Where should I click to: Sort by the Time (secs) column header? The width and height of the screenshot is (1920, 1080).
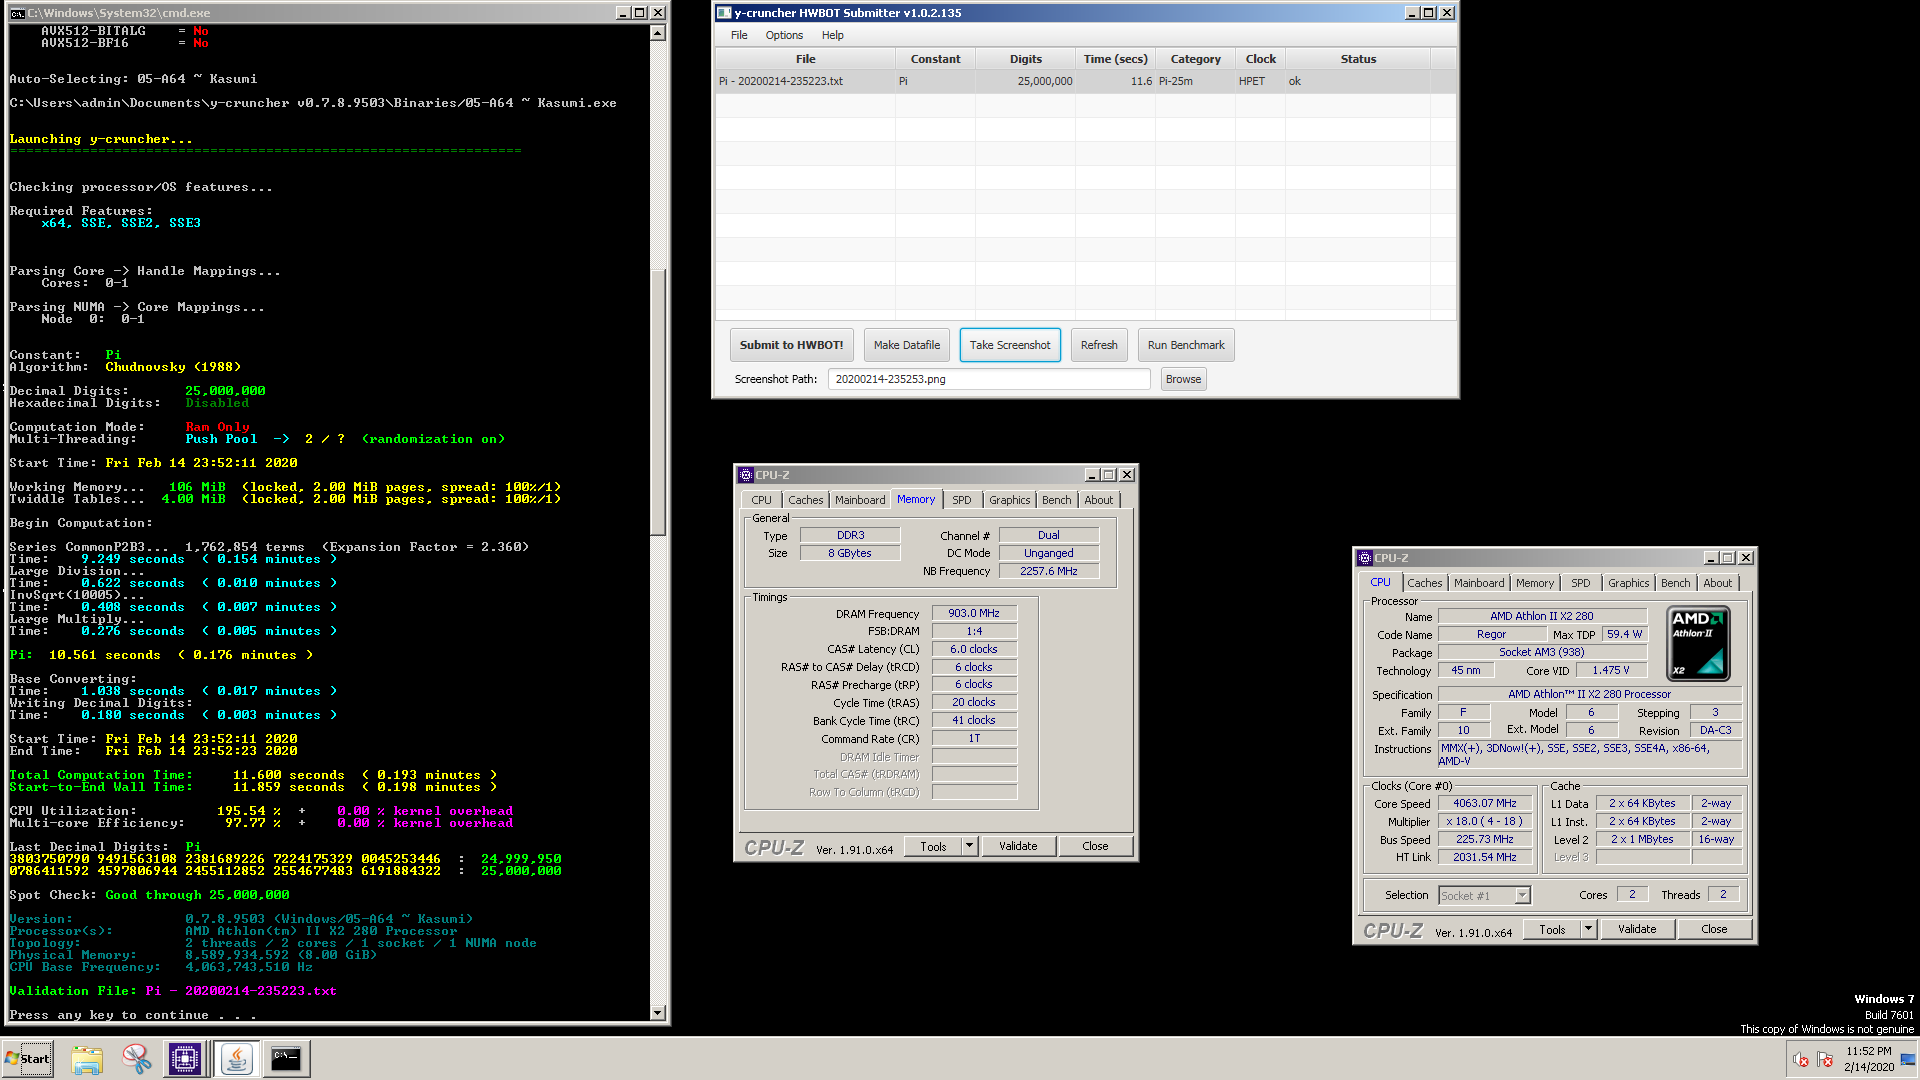tap(1115, 59)
